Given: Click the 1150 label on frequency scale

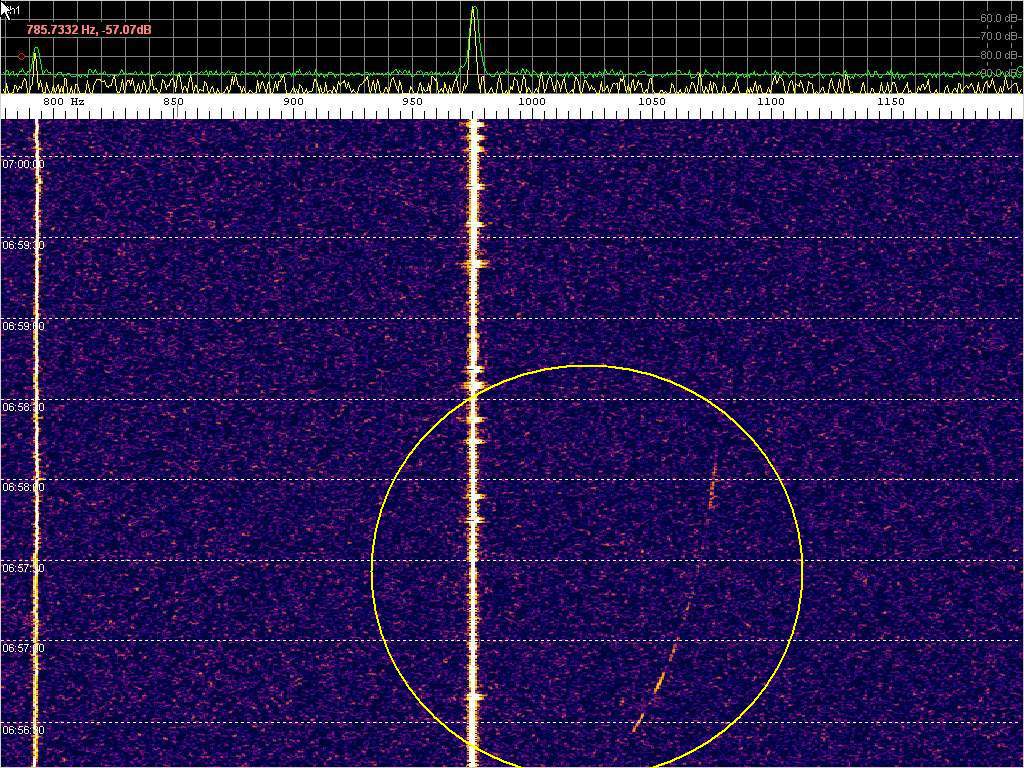Looking at the screenshot, I should point(890,102).
